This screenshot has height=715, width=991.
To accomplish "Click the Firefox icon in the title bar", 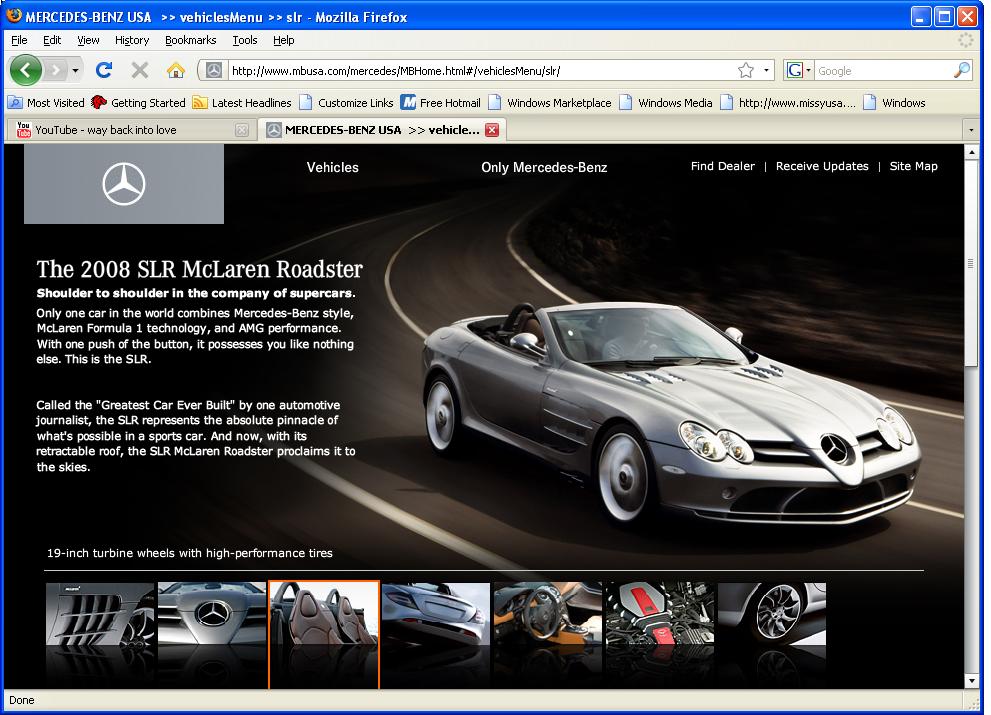I will click(x=14, y=15).
